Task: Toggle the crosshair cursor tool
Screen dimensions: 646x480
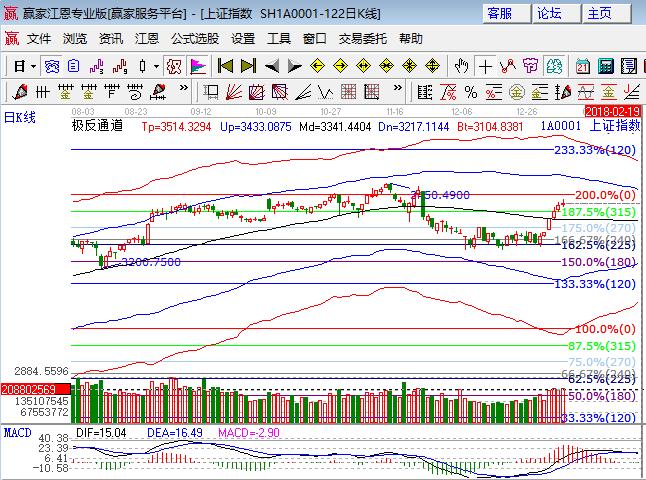Action: click(x=485, y=66)
